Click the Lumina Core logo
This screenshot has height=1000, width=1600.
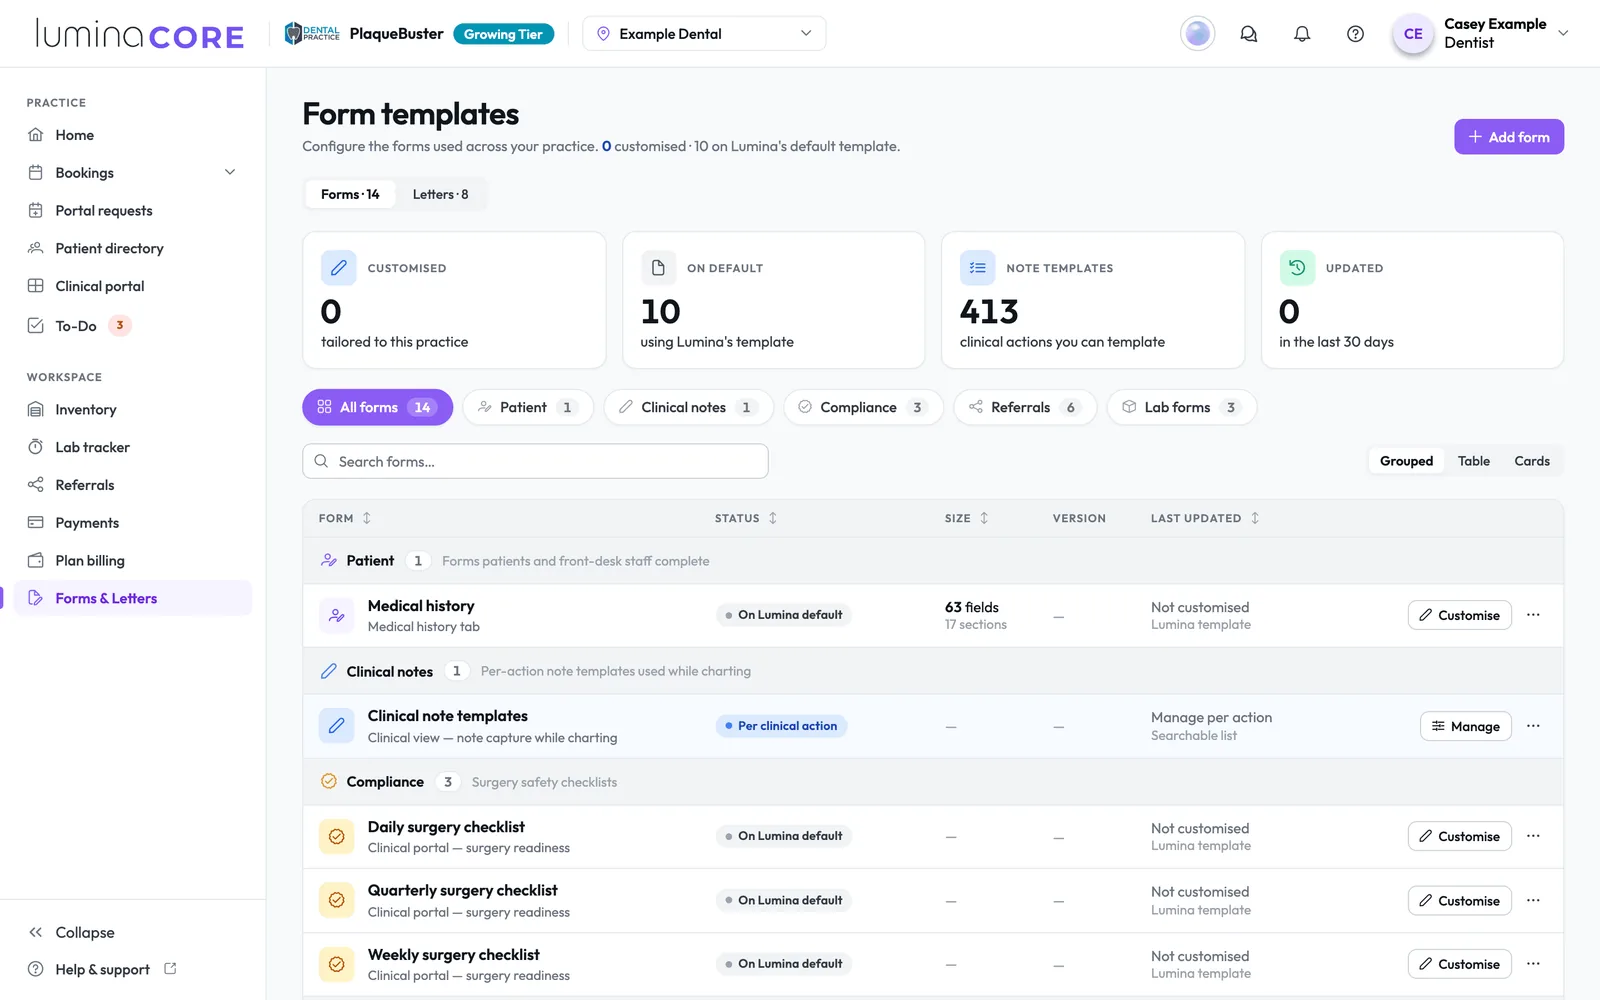pyautogui.click(x=140, y=35)
